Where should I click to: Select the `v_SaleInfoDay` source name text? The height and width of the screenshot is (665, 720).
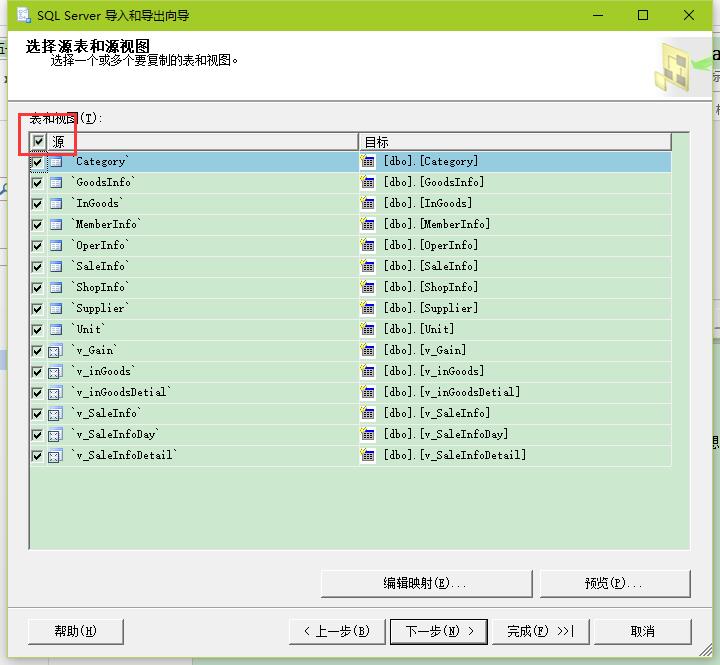115,434
